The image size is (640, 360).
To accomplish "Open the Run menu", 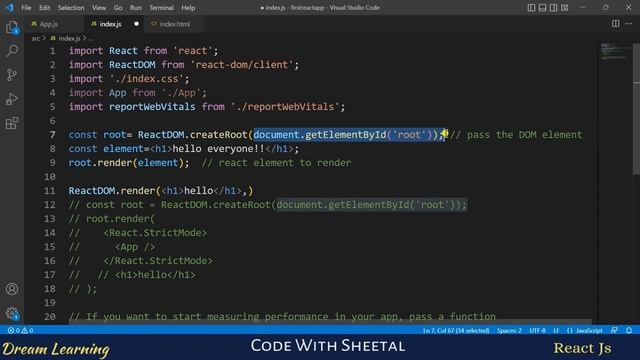I will [136, 7].
